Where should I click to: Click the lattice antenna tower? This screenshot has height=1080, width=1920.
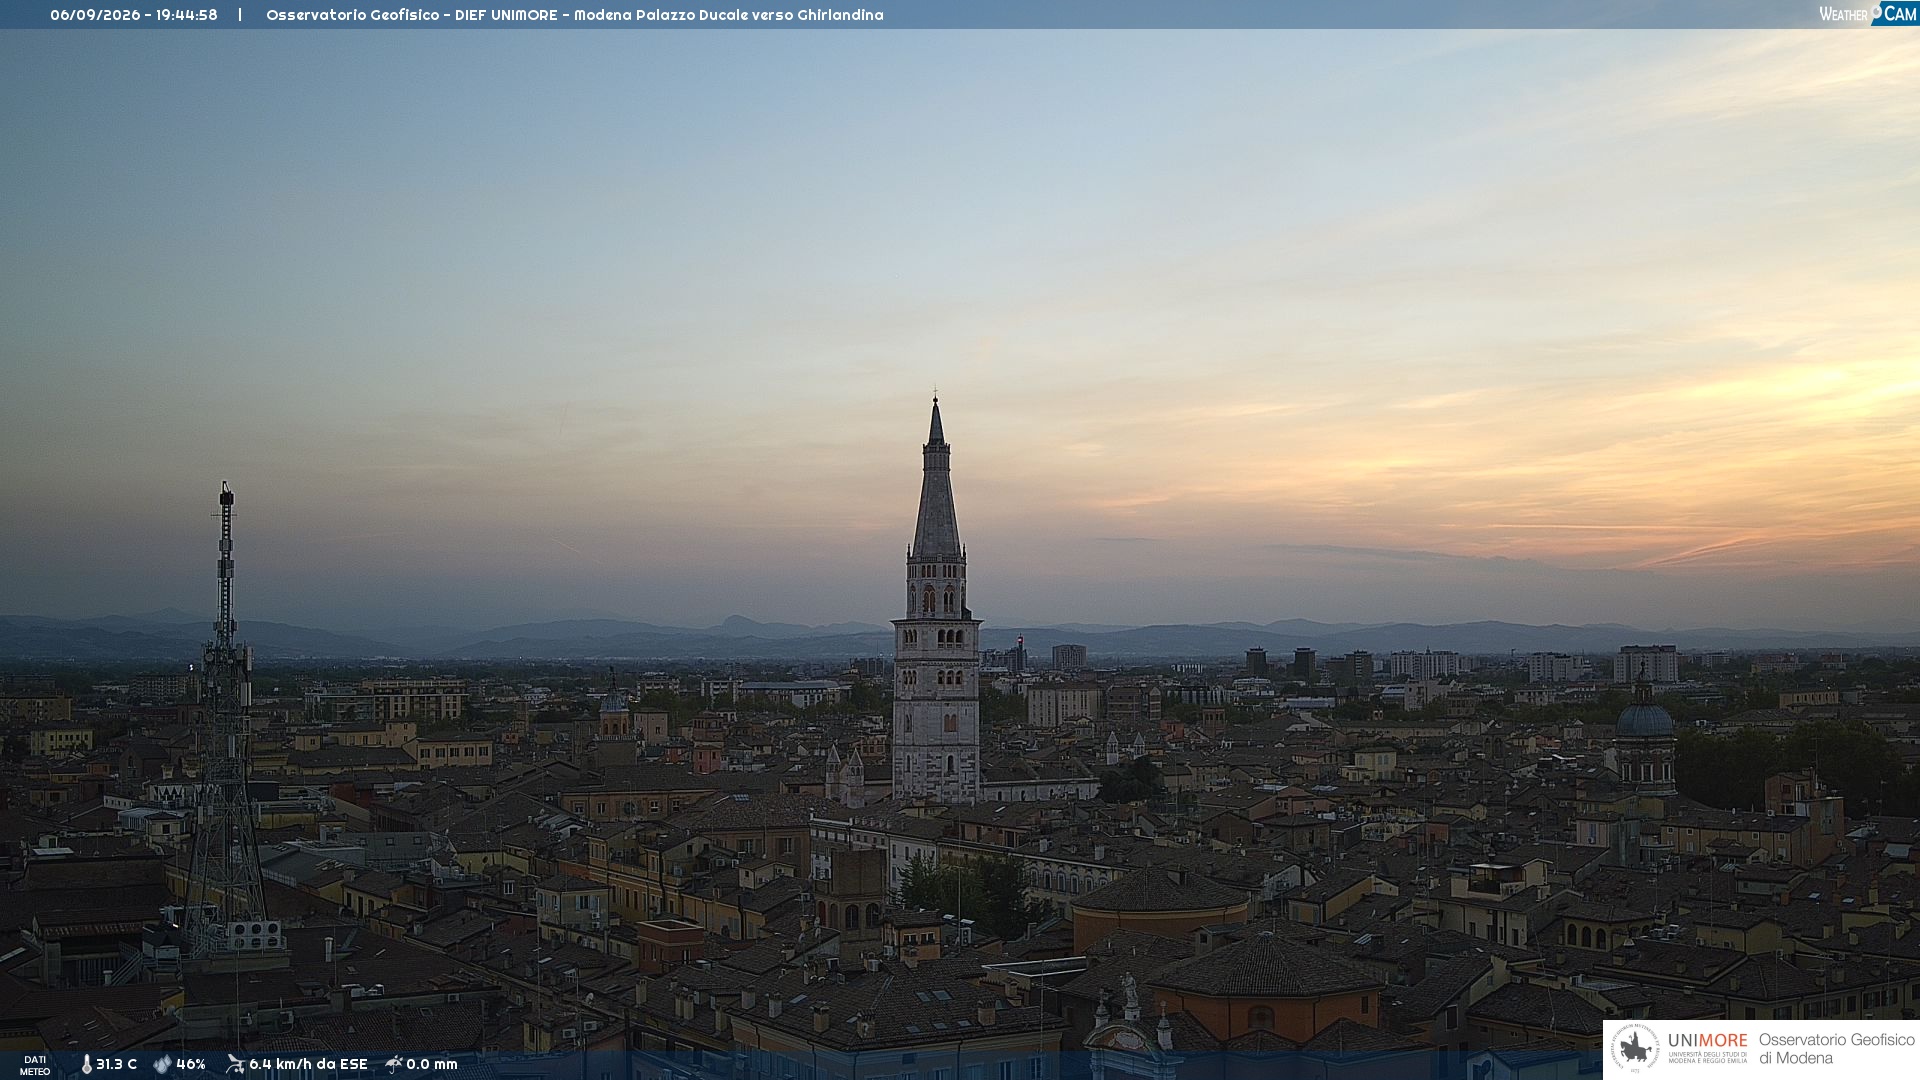point(226,720)
